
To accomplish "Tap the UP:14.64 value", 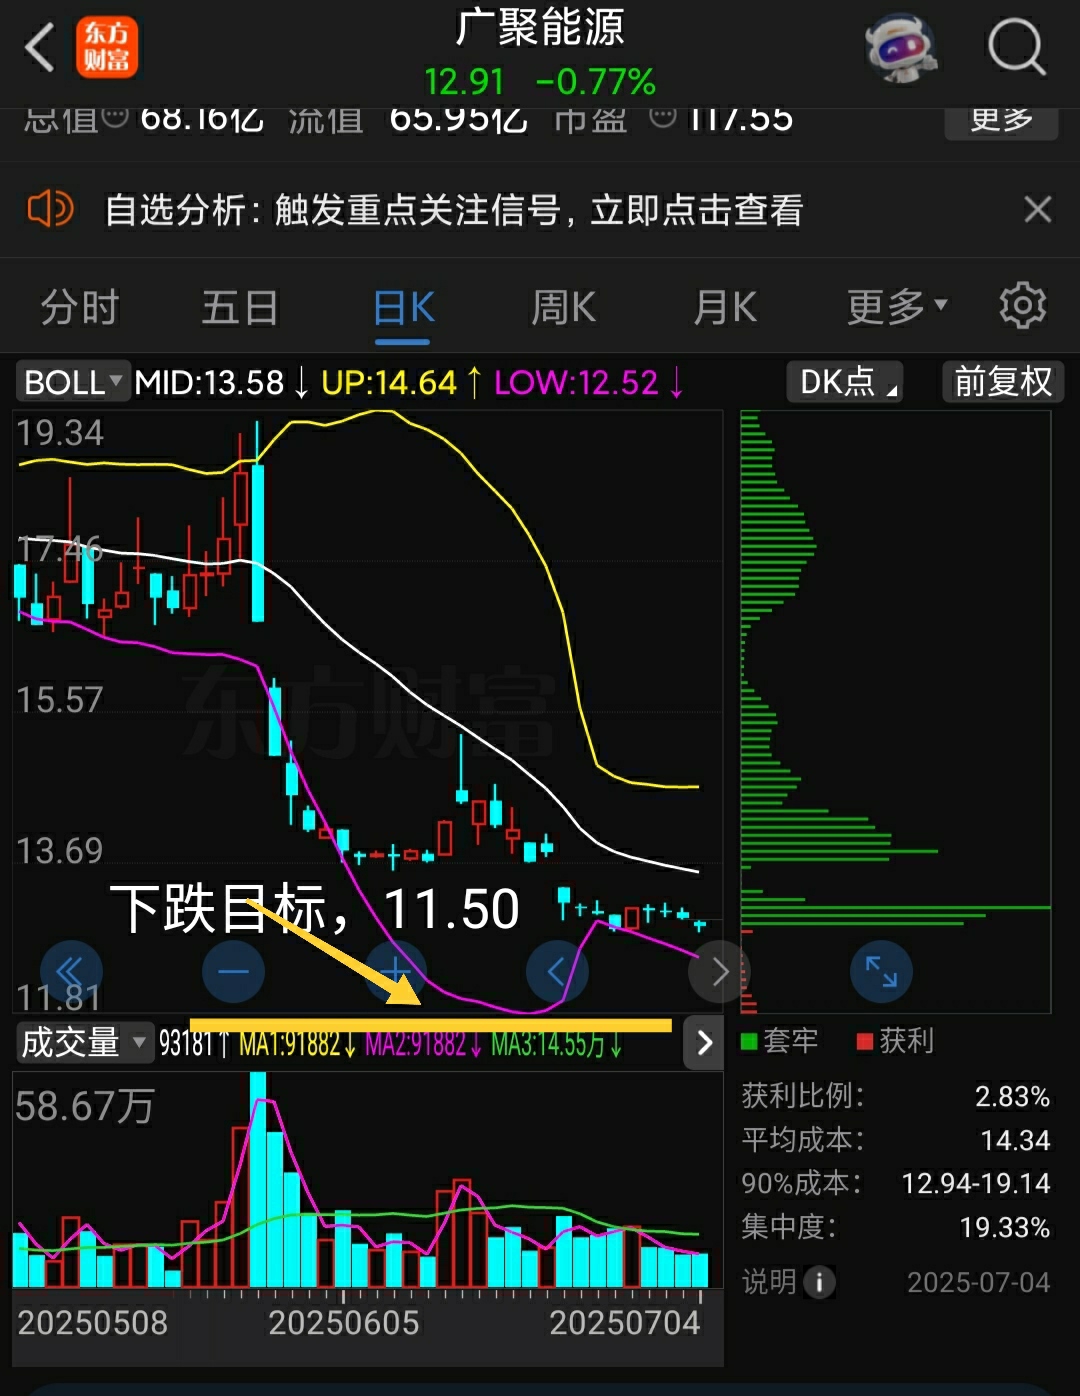I will click(389, 382).
